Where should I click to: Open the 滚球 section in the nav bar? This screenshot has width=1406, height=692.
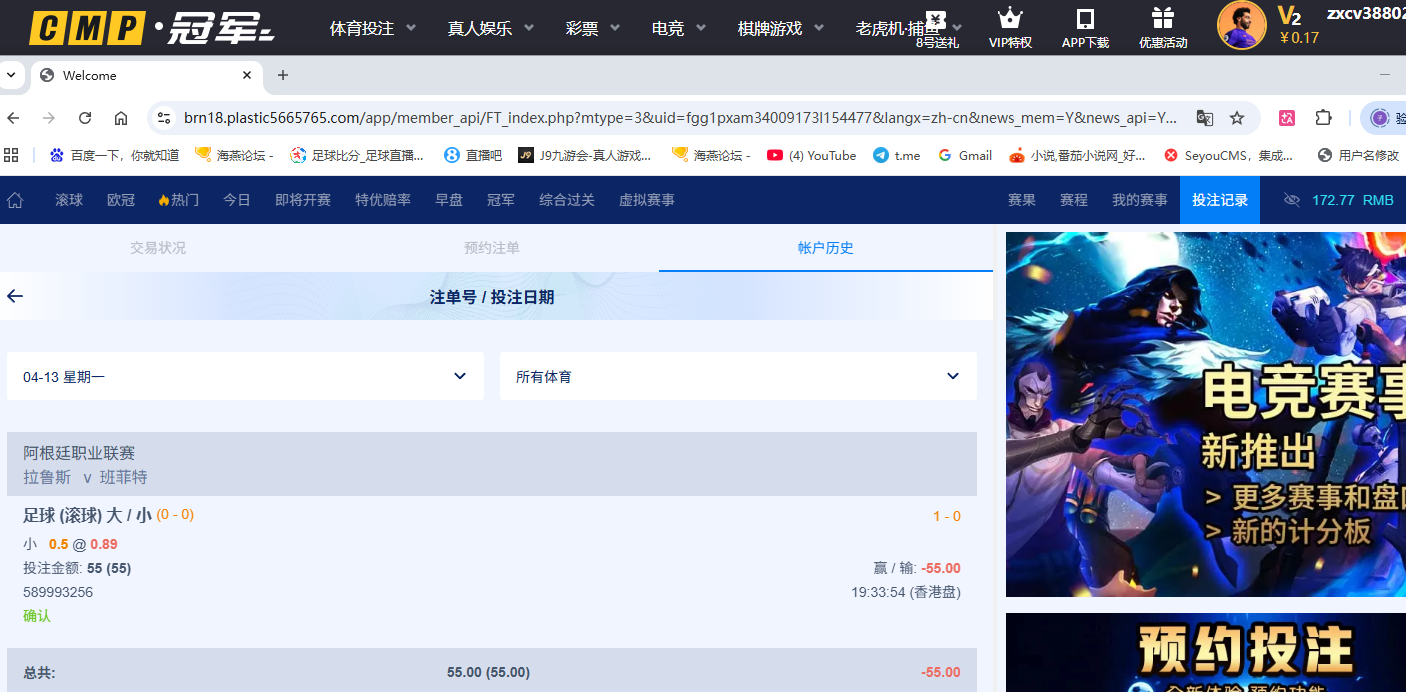click(69, 200)
